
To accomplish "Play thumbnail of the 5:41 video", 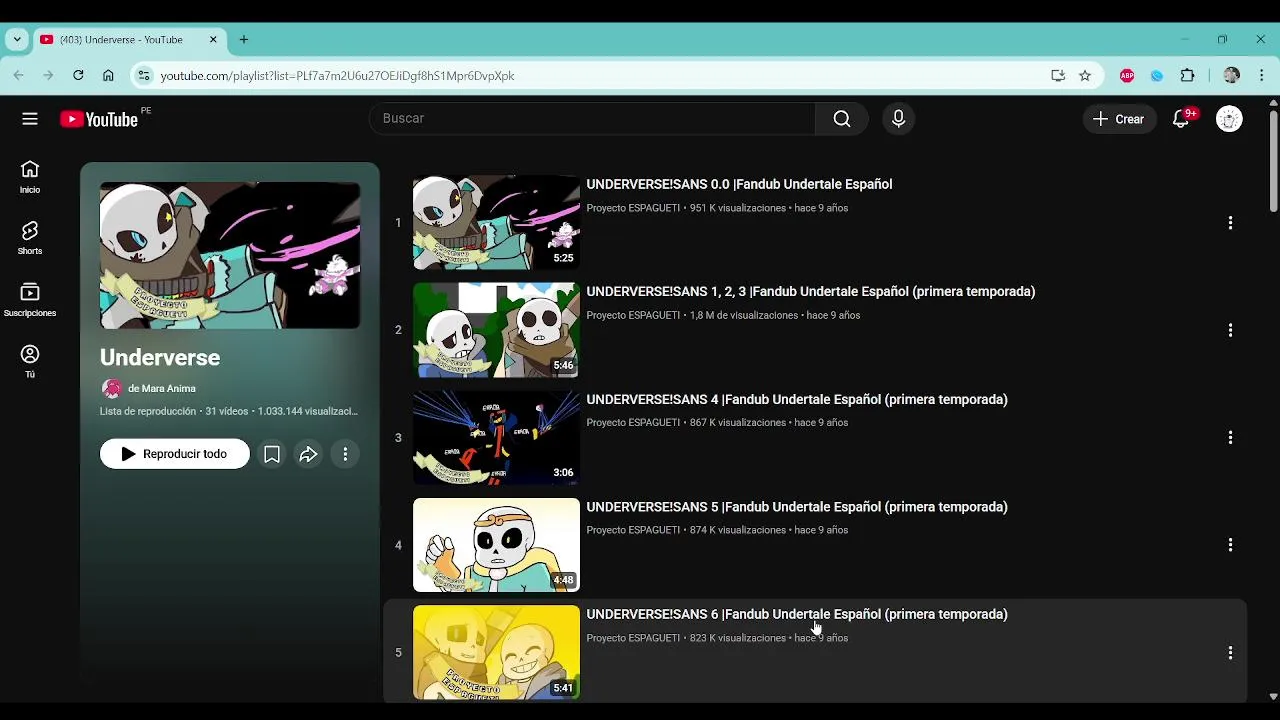I will click(x=496, y=653).
